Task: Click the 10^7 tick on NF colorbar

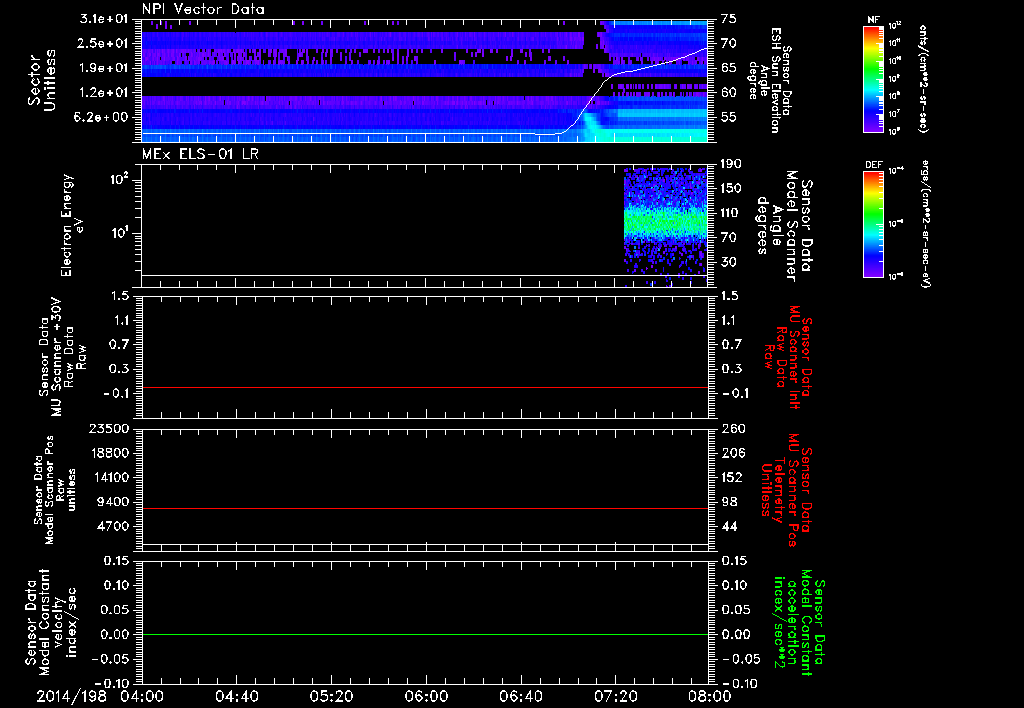Action: pos(895,114)
